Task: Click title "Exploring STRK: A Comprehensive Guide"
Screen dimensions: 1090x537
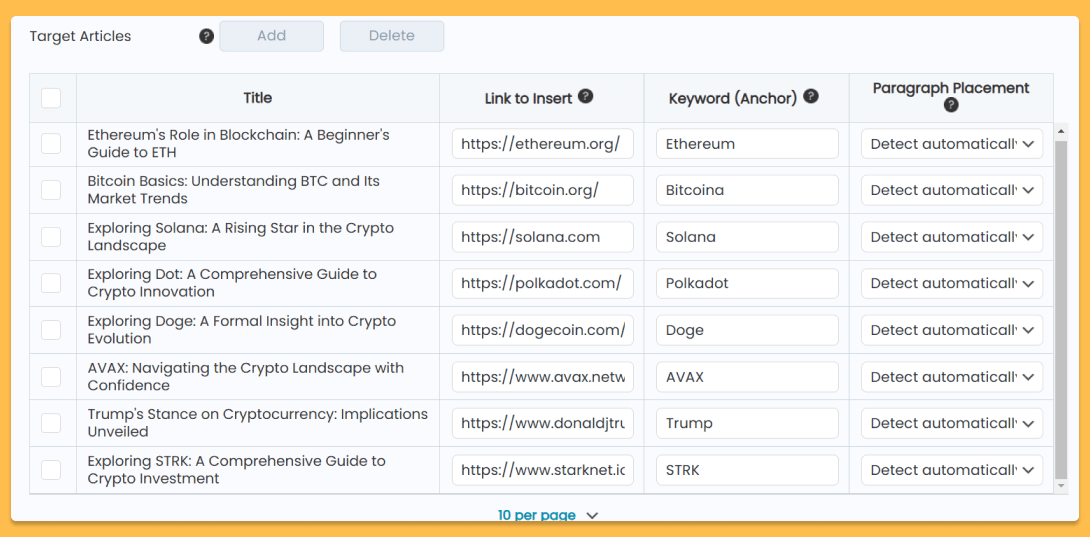Action: point(236,470)
